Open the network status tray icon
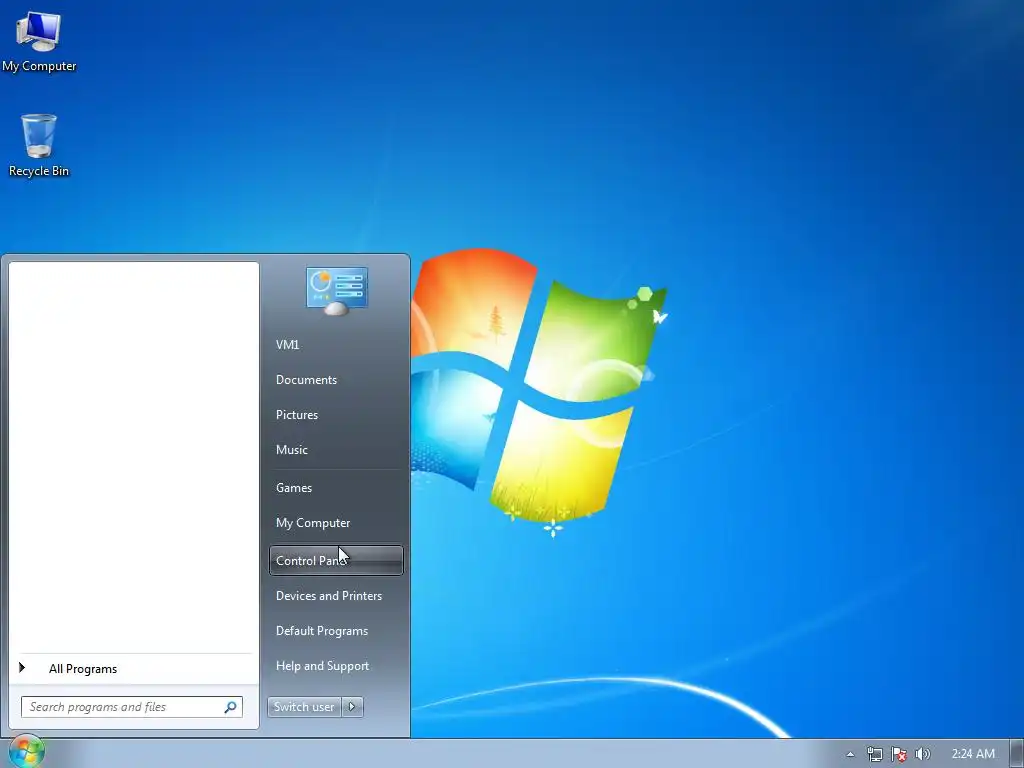This screenshot has height=768, width=1024. [874, 754]
